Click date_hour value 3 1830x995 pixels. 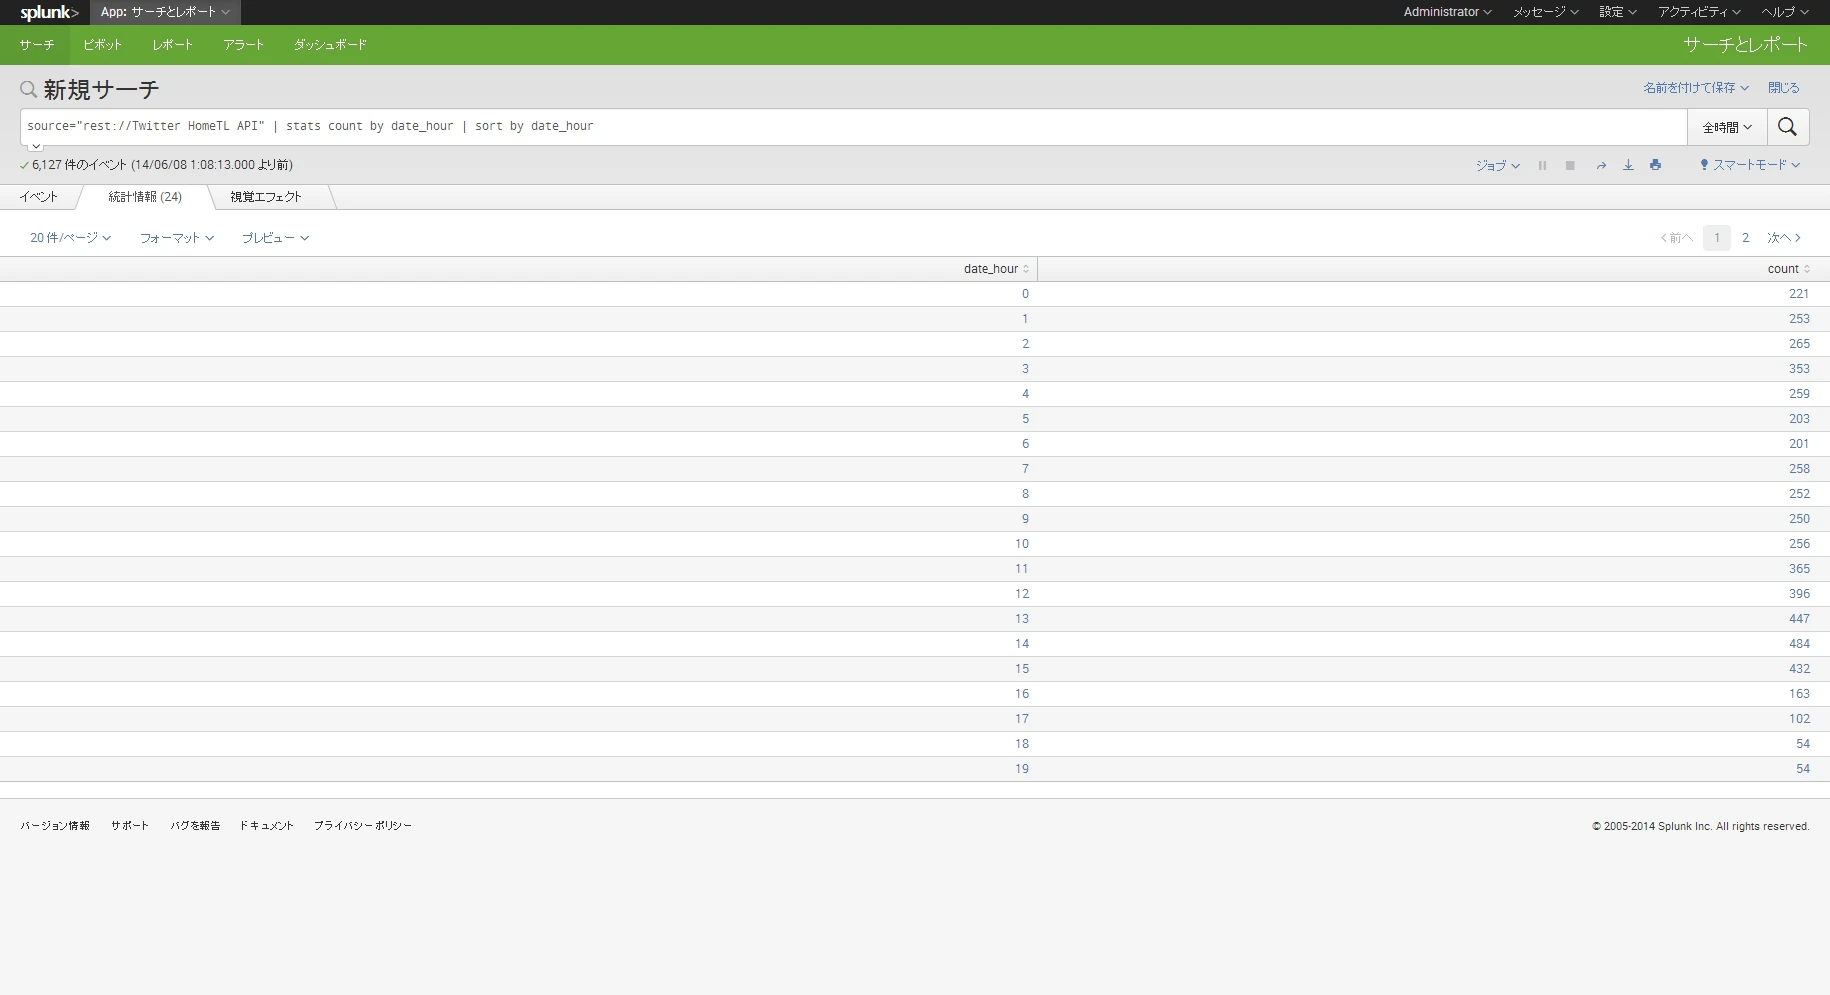(x=1025, y=369)
